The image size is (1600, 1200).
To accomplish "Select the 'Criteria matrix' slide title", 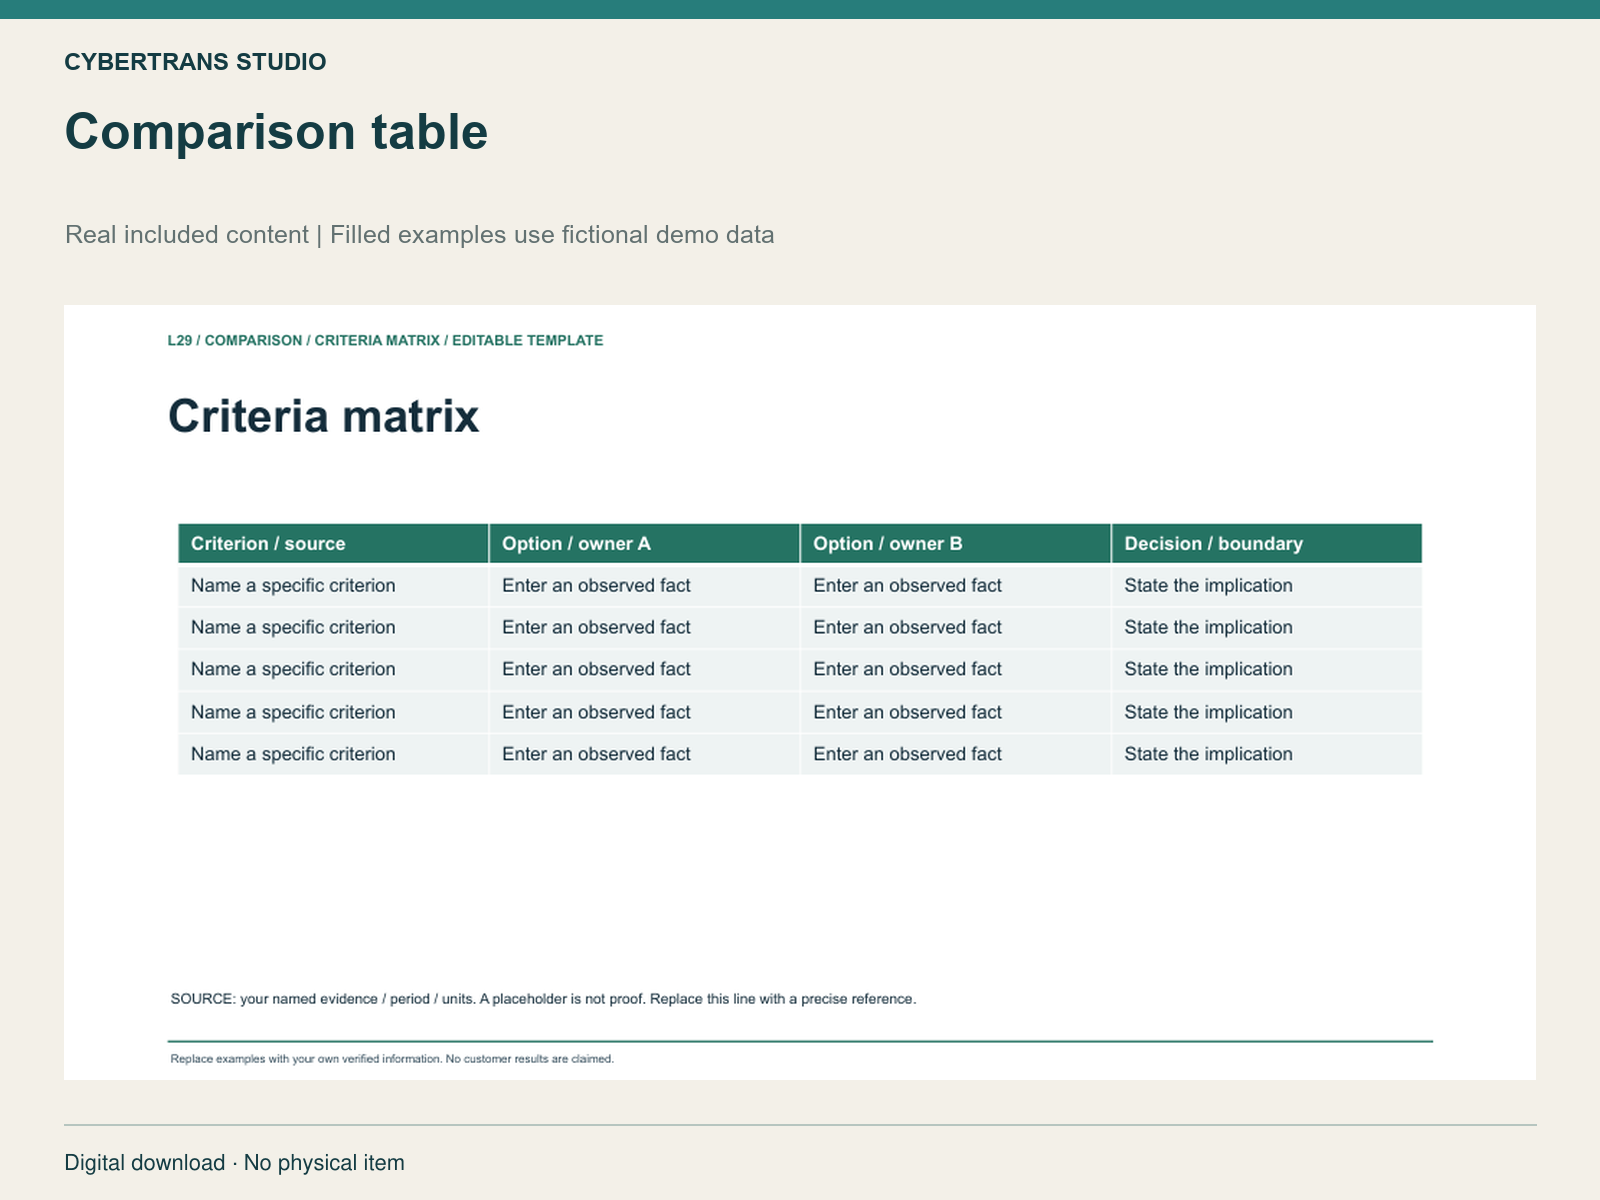I will coord(323,416).
